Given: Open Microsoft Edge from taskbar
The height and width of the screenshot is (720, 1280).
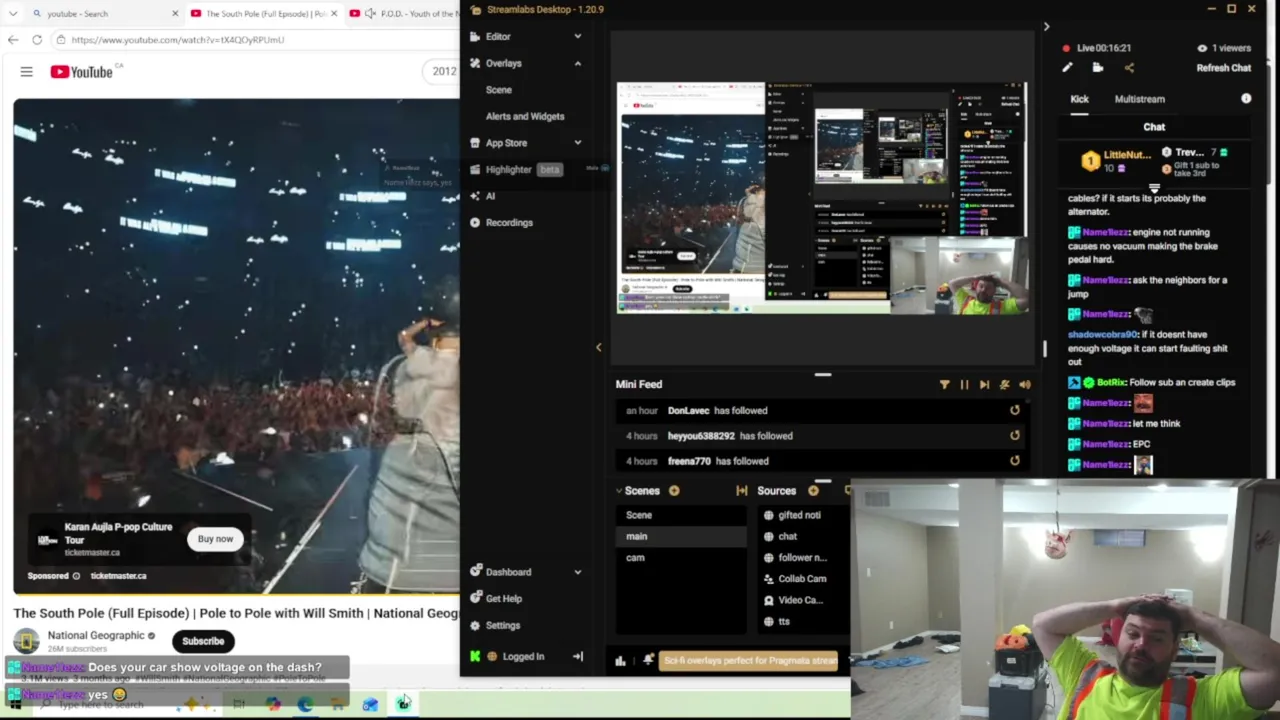Looking at the screenshot, I should pyautogui.click(x=305, y=705).
